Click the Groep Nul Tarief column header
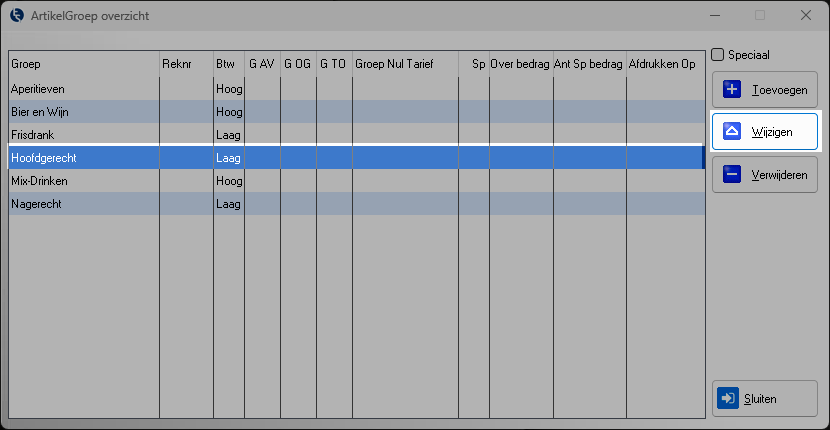 coord(405,64)
